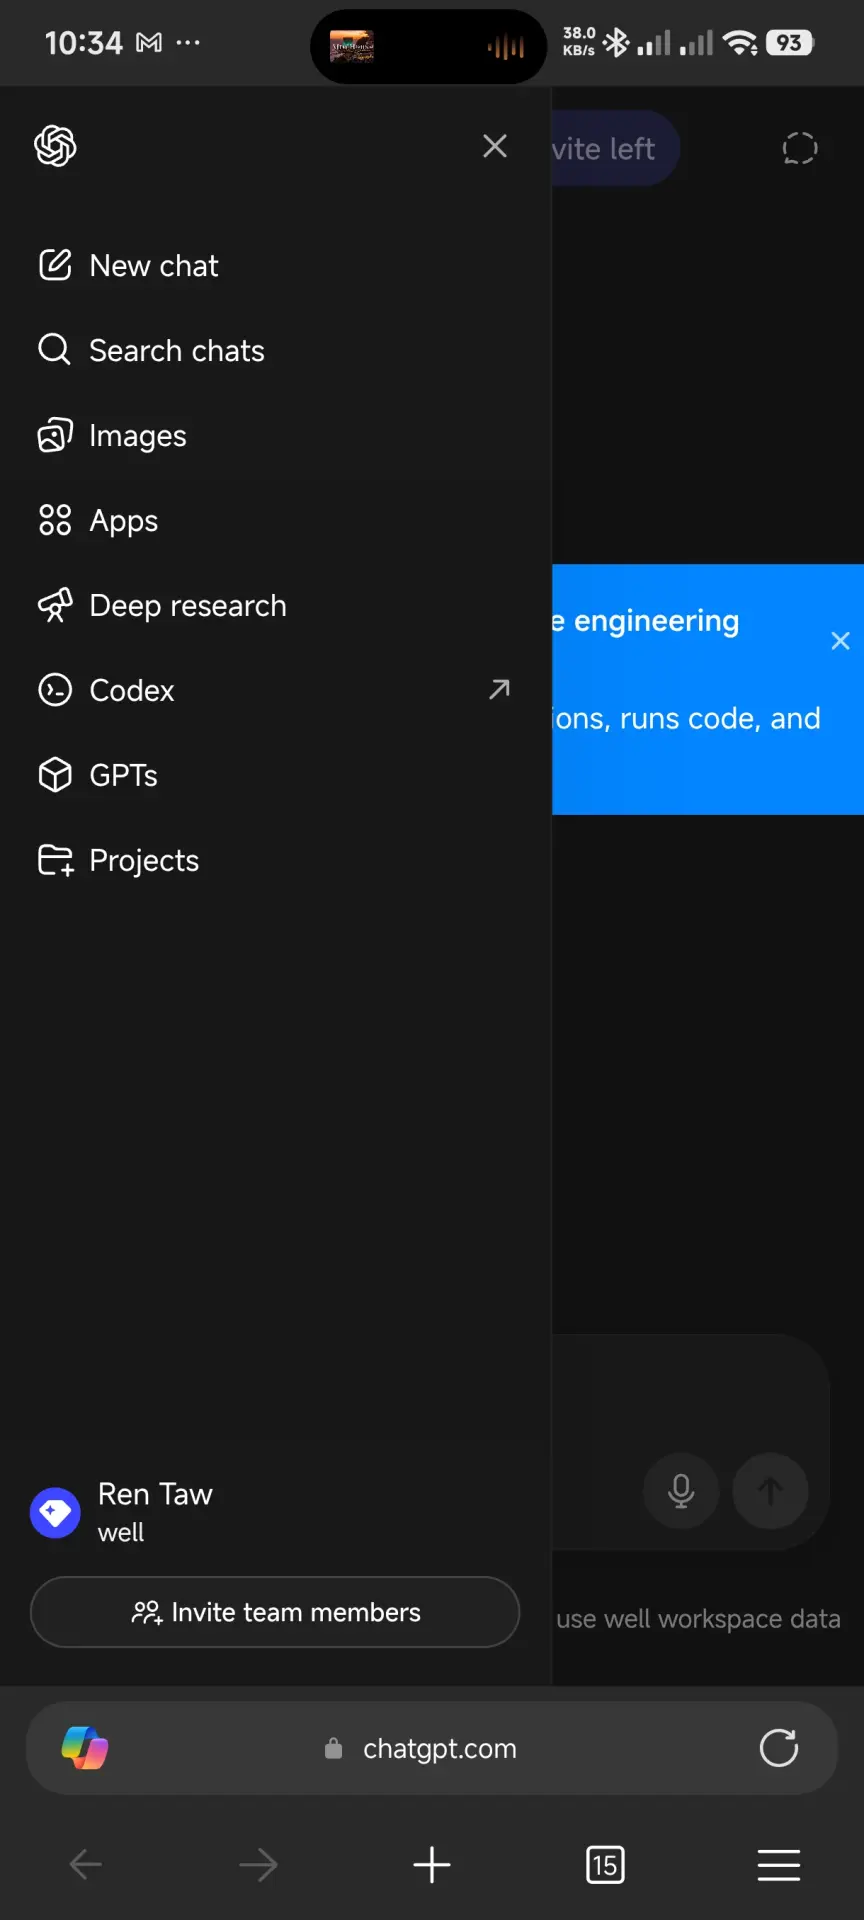The width and height of the screenshot is (864, 1920).
Task: Reload the page with refresh icon
Action: point(779,1748)
